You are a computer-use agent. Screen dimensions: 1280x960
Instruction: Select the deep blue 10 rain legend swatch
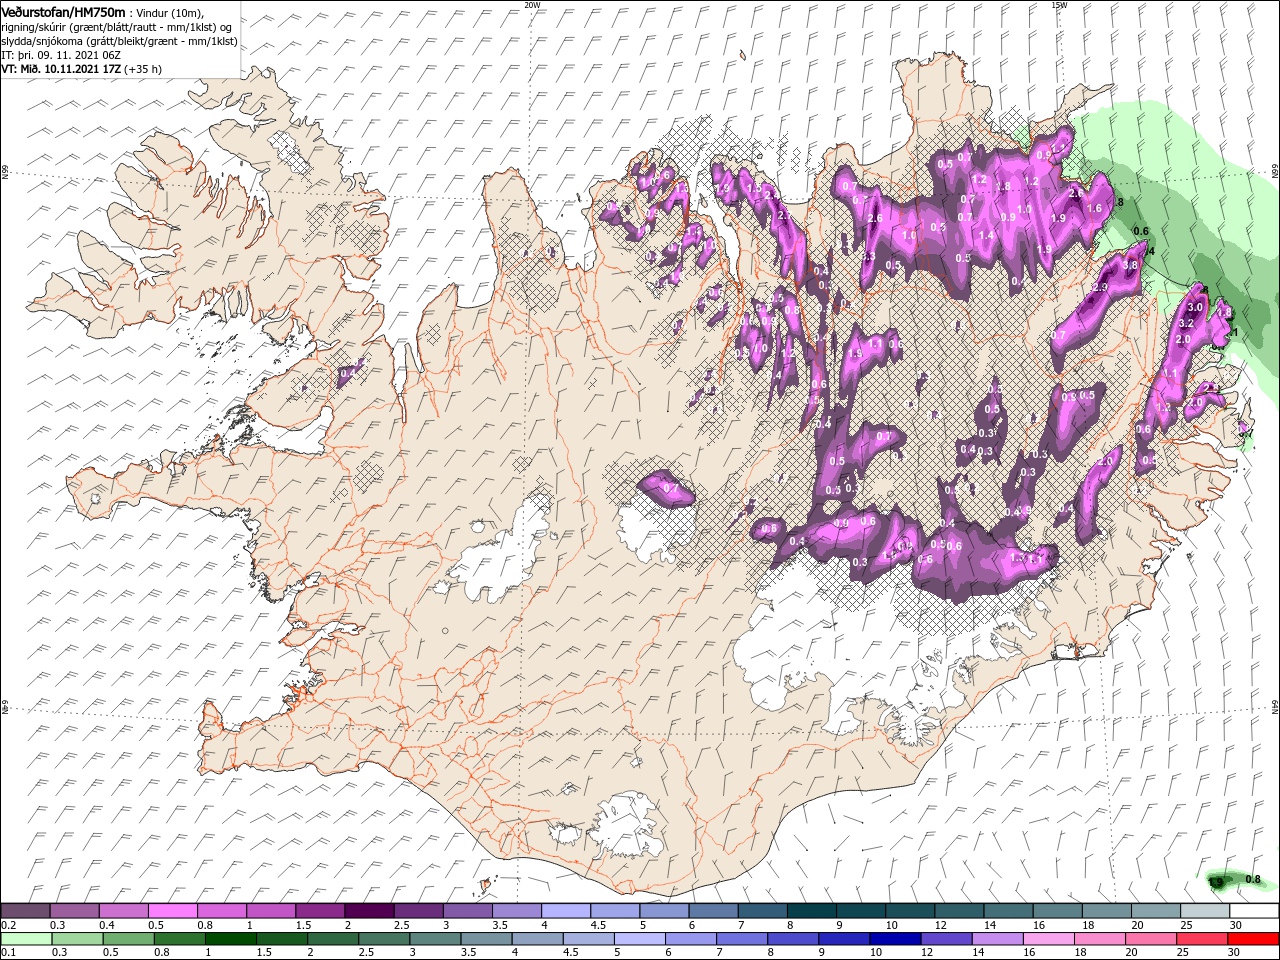coord(894,939)
